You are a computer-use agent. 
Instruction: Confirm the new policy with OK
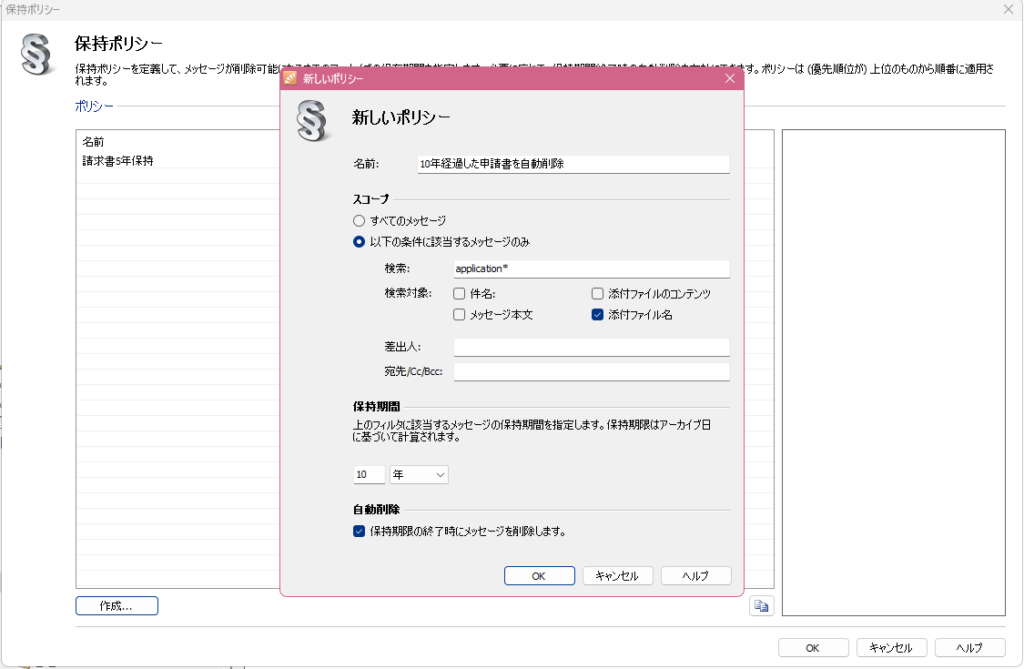539,575
